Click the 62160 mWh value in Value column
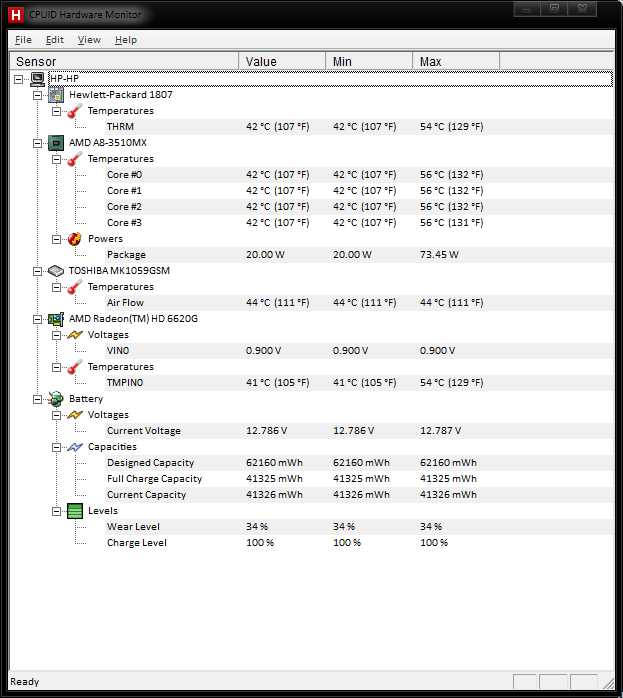 coord(274,463)
